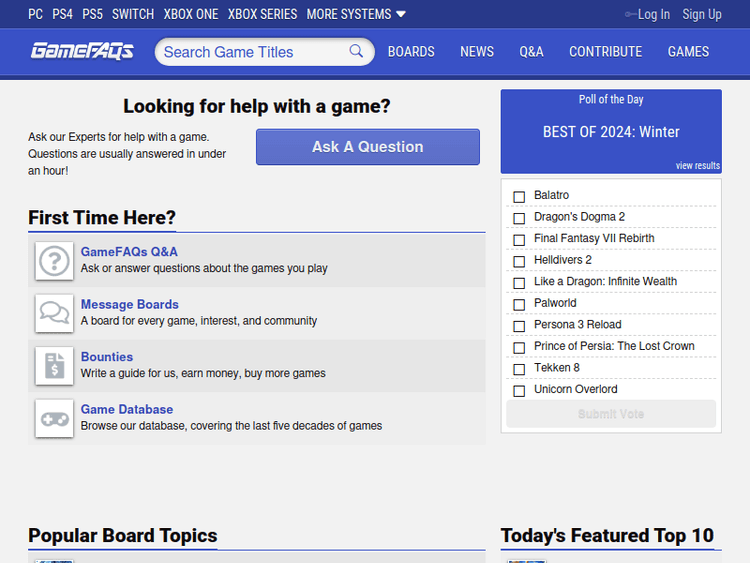Open the Game Database link
This screenshot has height=563, width=750.
click(x=127, y=409)
